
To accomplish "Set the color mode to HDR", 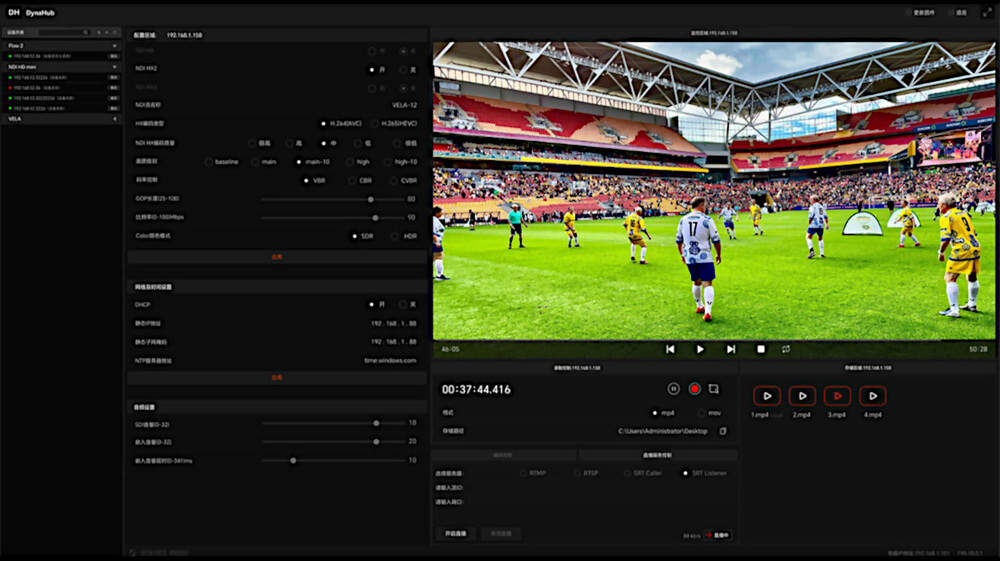I will tap(395, 236).
